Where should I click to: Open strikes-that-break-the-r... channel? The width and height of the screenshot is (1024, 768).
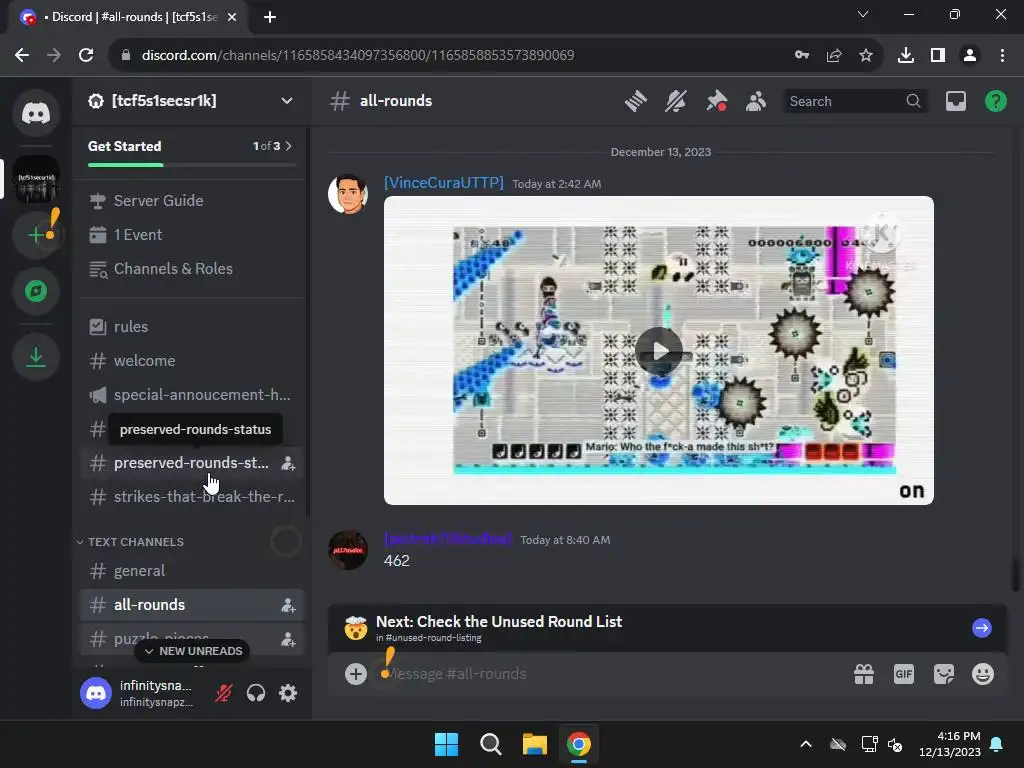point(191,497)
